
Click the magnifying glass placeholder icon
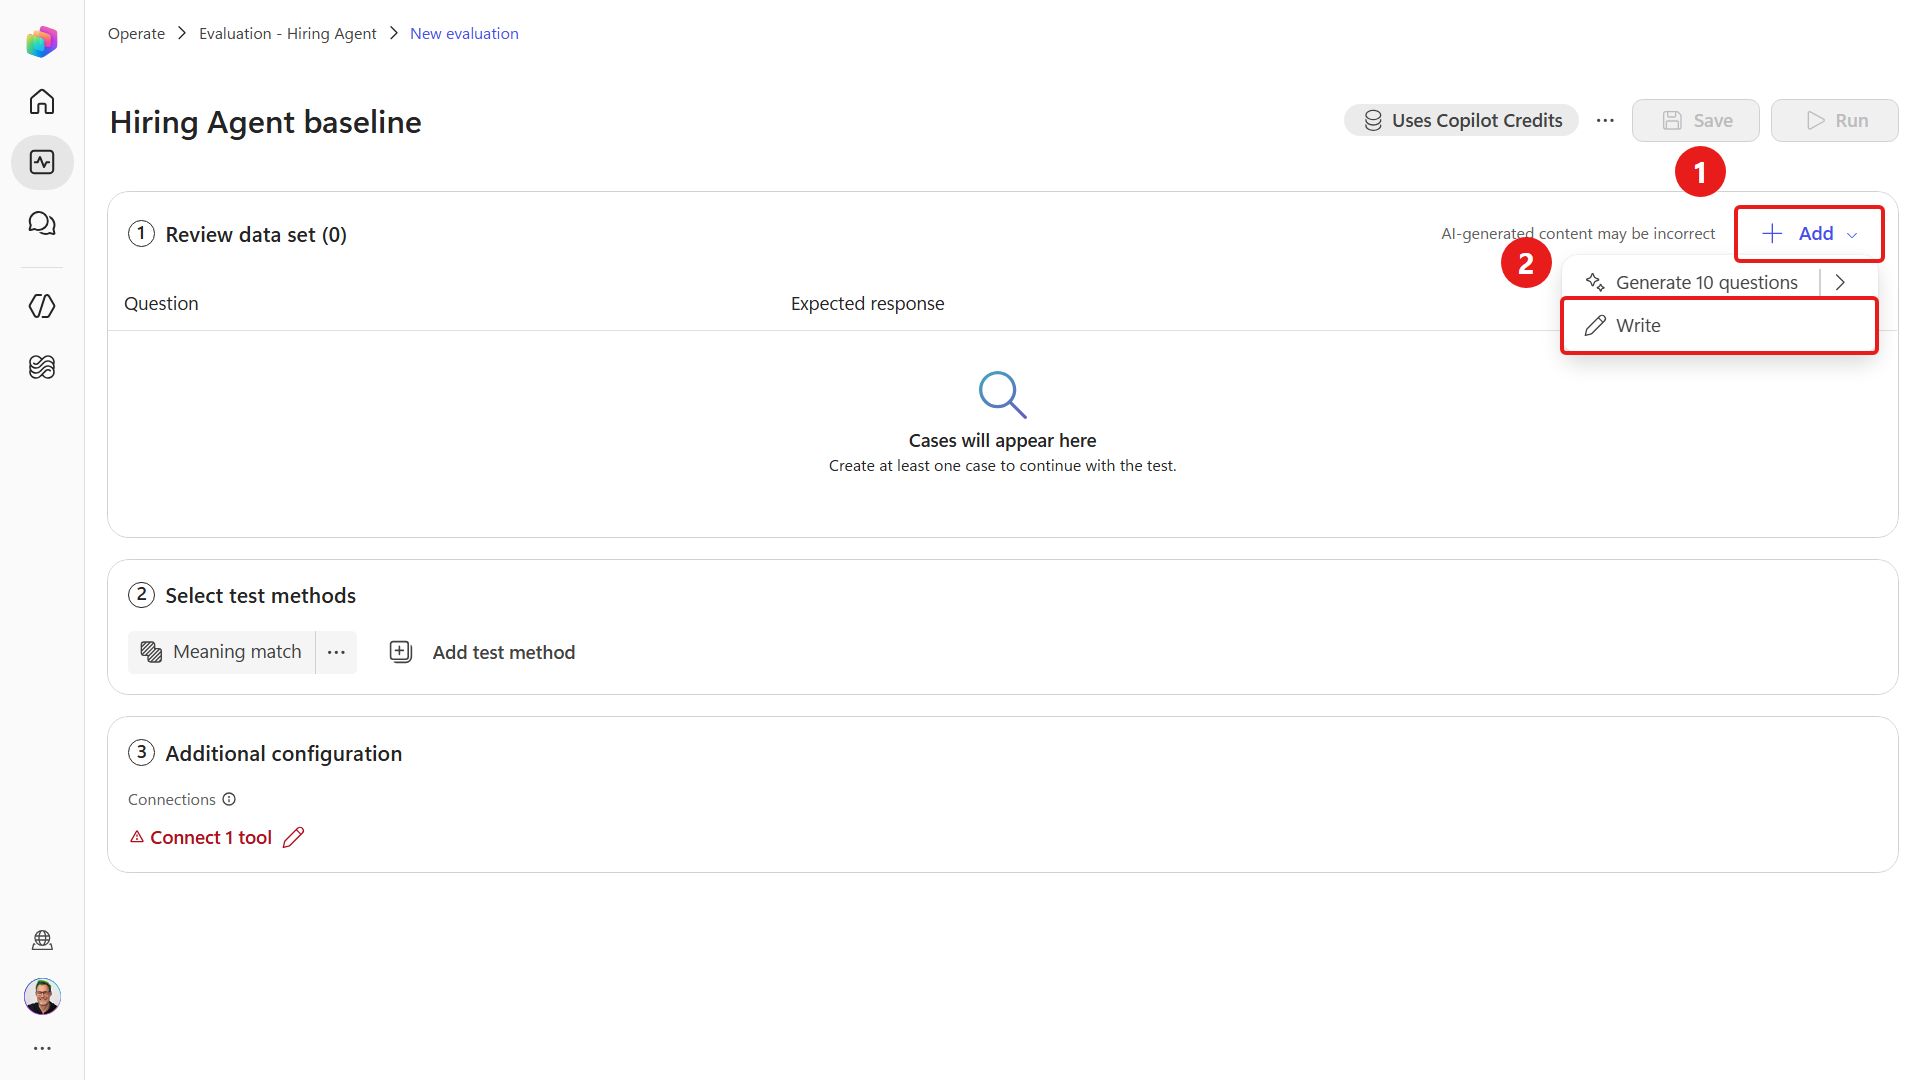[1003, 394]
